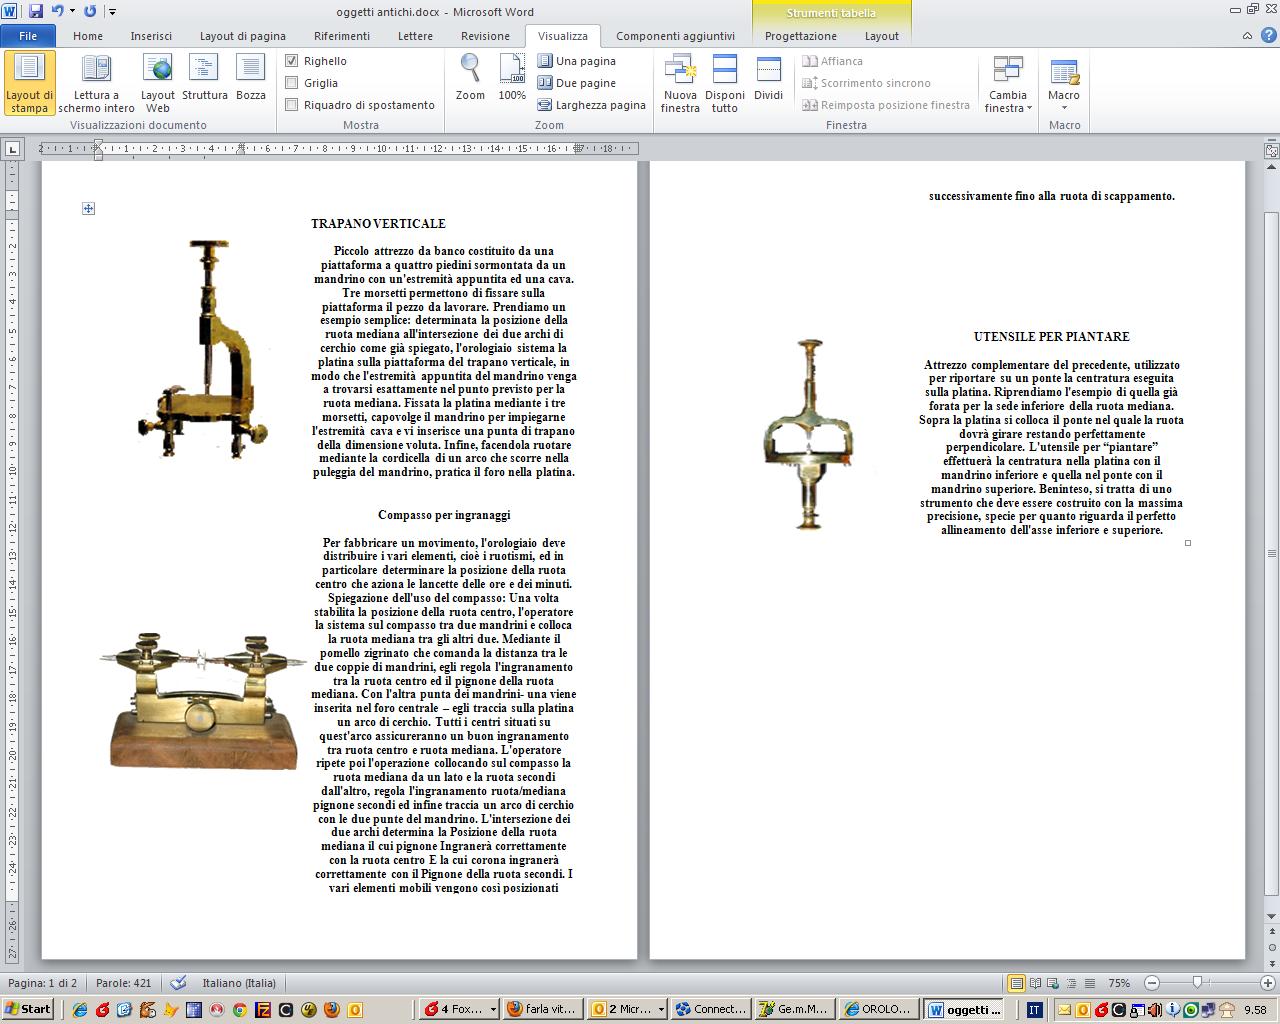Switch to Layout Web view
Viewport: 1280px width, 1024px height.
tap(158, 83)
